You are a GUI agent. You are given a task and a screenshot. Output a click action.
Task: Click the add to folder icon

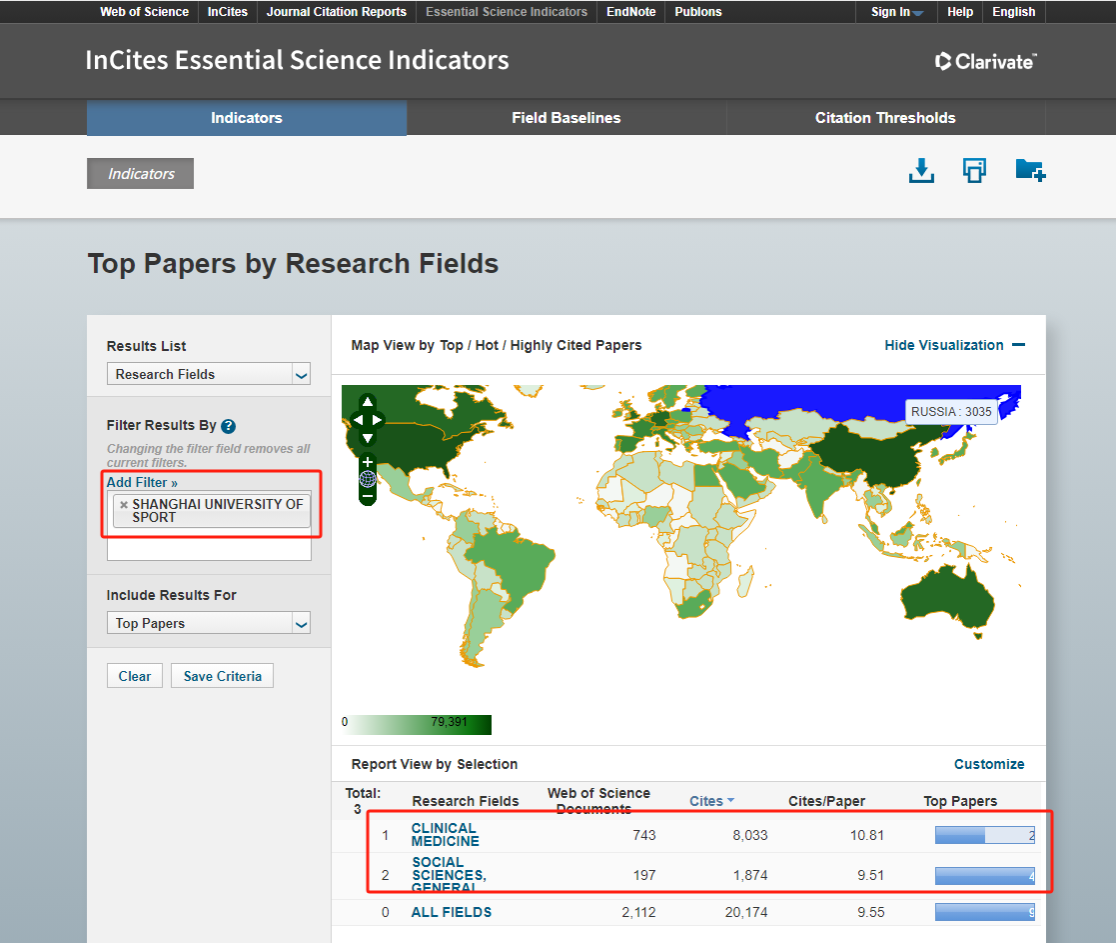(x=1030, y=171)
